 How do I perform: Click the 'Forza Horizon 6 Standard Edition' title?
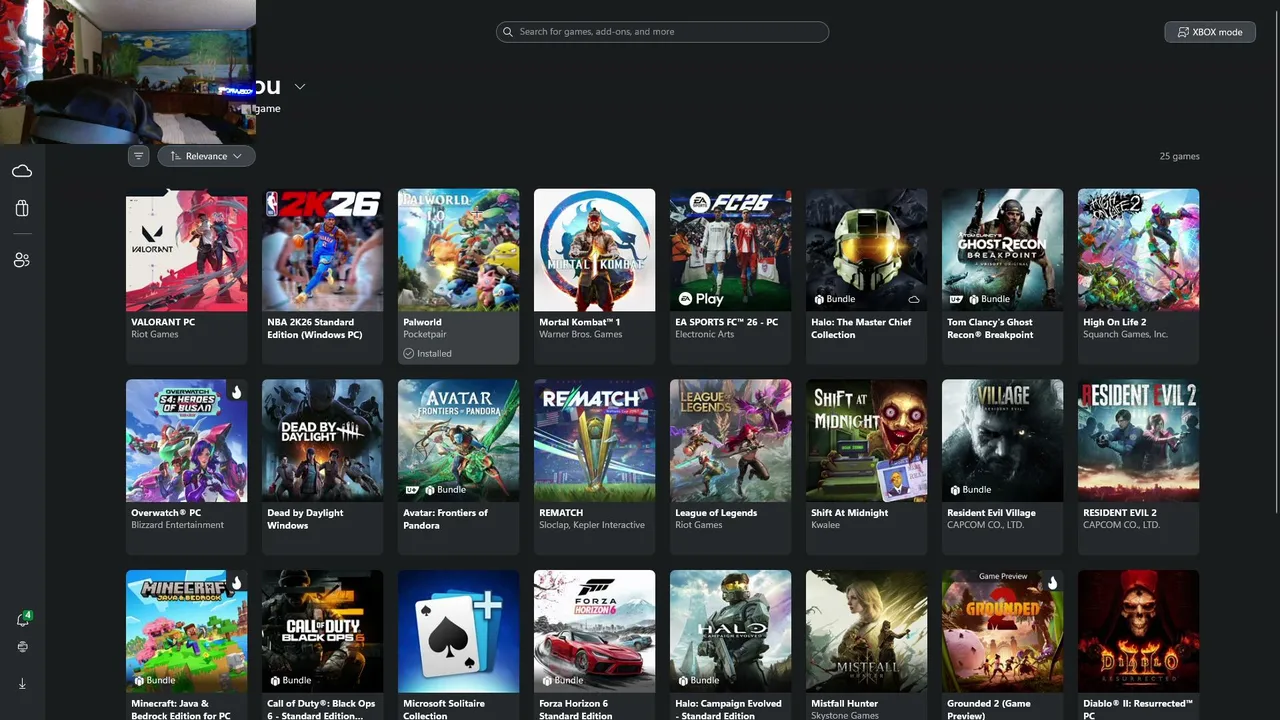(576, 710)
